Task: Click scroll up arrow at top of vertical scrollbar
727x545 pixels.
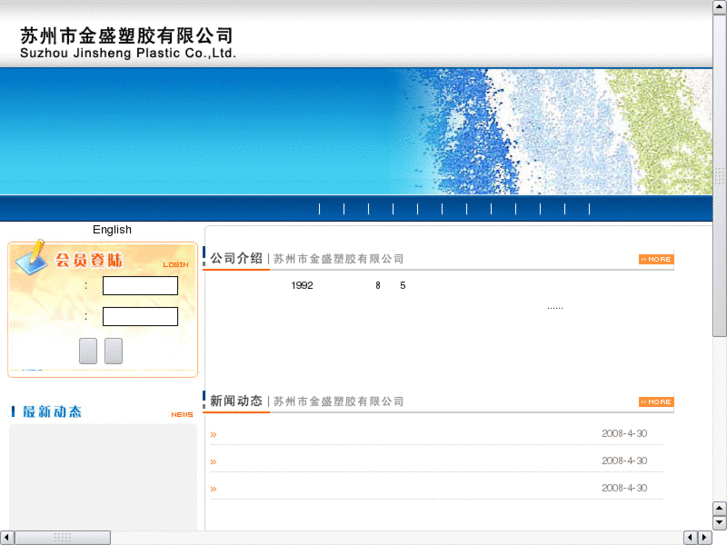Action: [x=720, y=7]
